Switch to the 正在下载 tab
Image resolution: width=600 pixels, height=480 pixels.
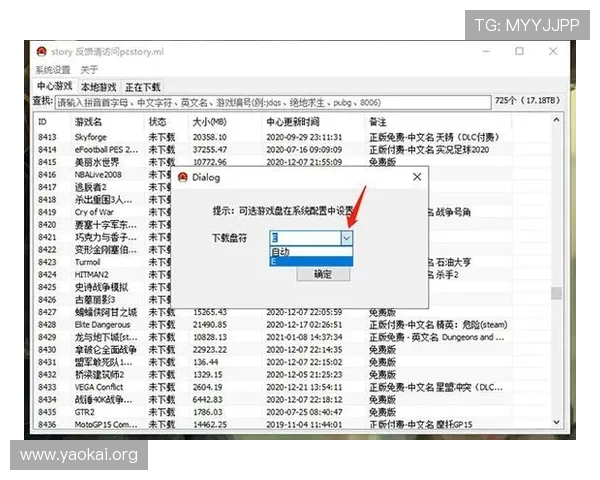(x=143, y=87)
